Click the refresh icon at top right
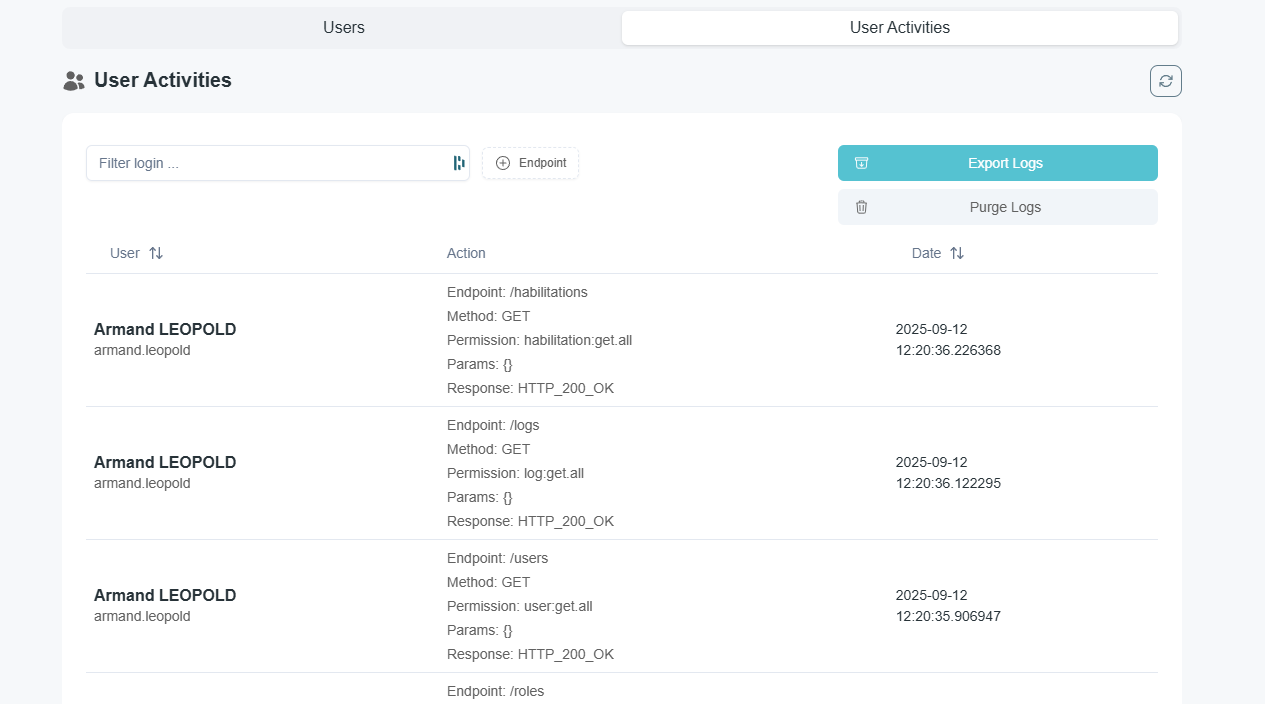Screen dimensions: 1265x704 [x=1164, y=80]
